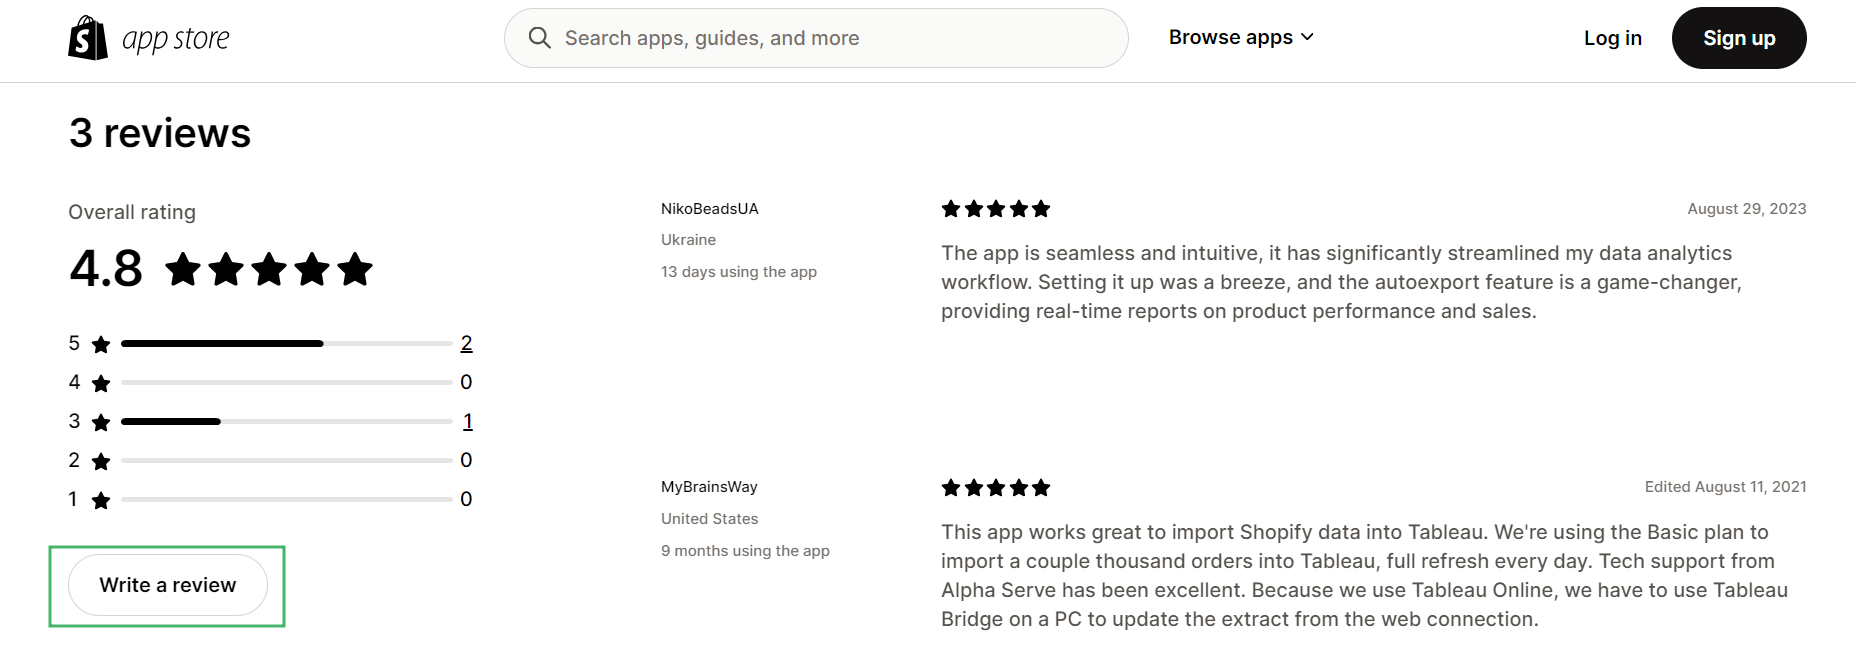Click the app store wordmark text
Screen dimensions: 1856x656
click(176, 39)
